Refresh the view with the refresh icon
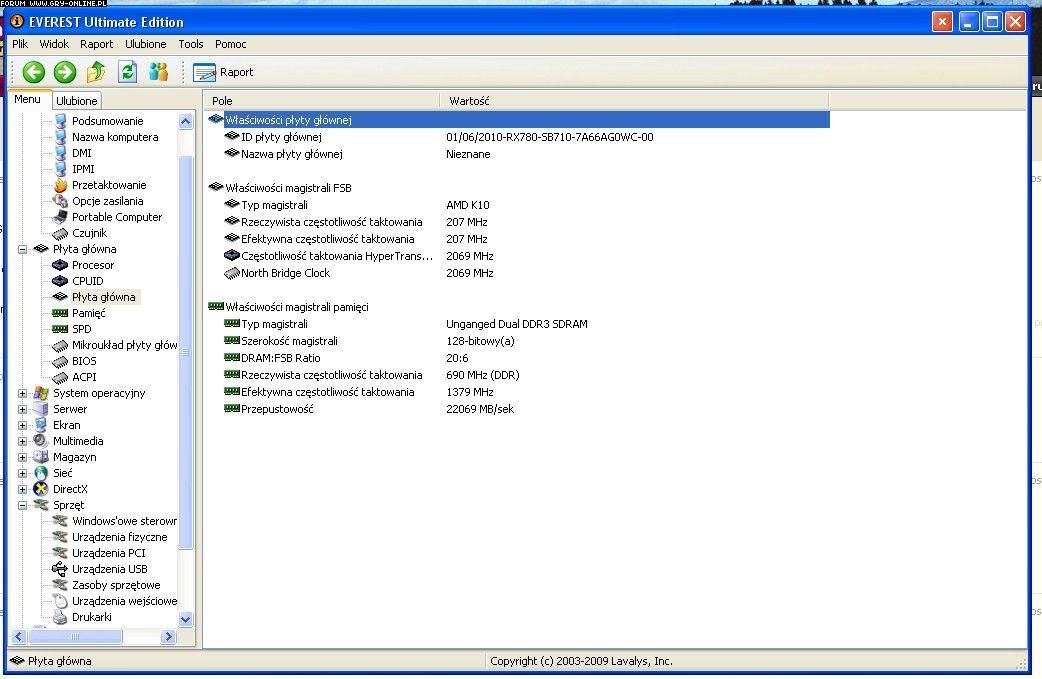 [128, 72]
